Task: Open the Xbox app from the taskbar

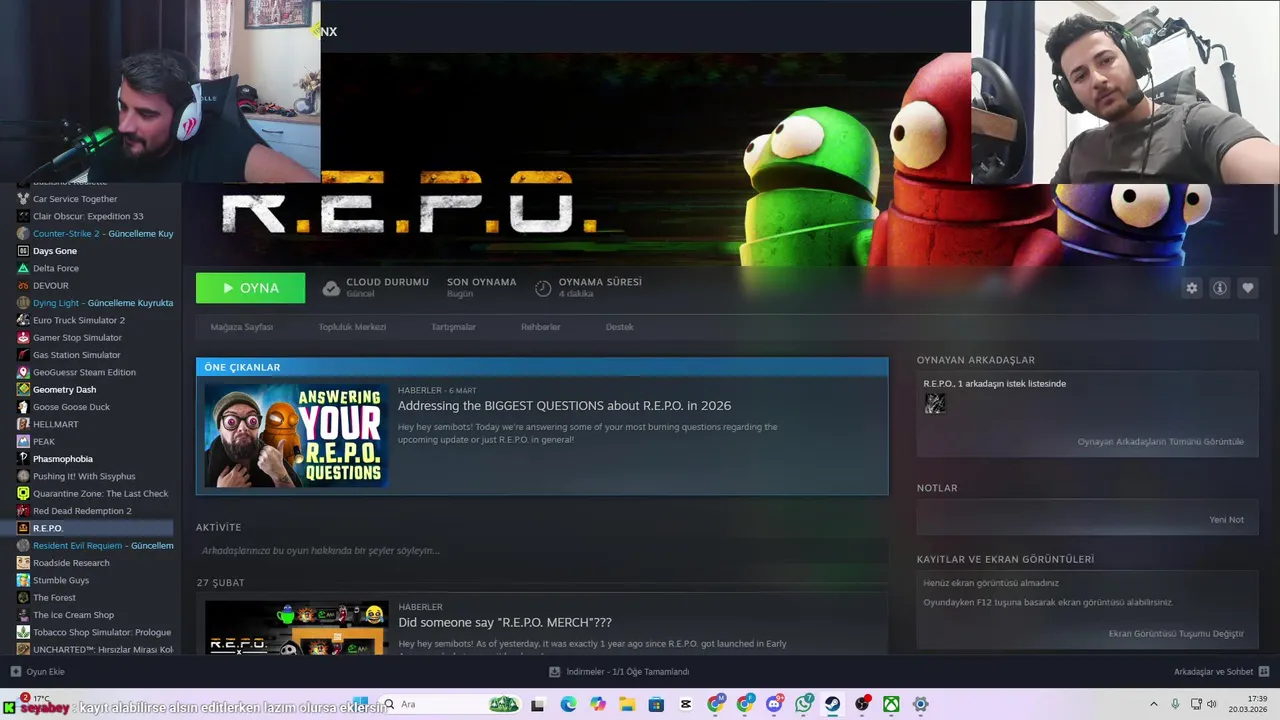Action: [x=891, y=704]
